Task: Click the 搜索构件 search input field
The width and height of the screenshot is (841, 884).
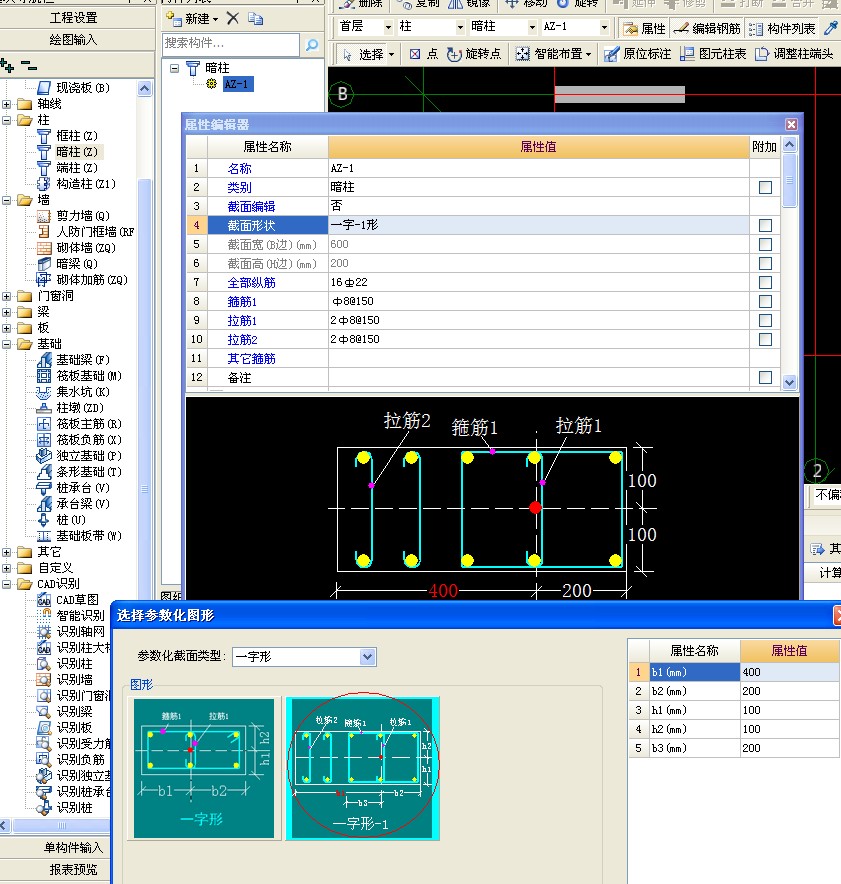Action: (231, 44)
